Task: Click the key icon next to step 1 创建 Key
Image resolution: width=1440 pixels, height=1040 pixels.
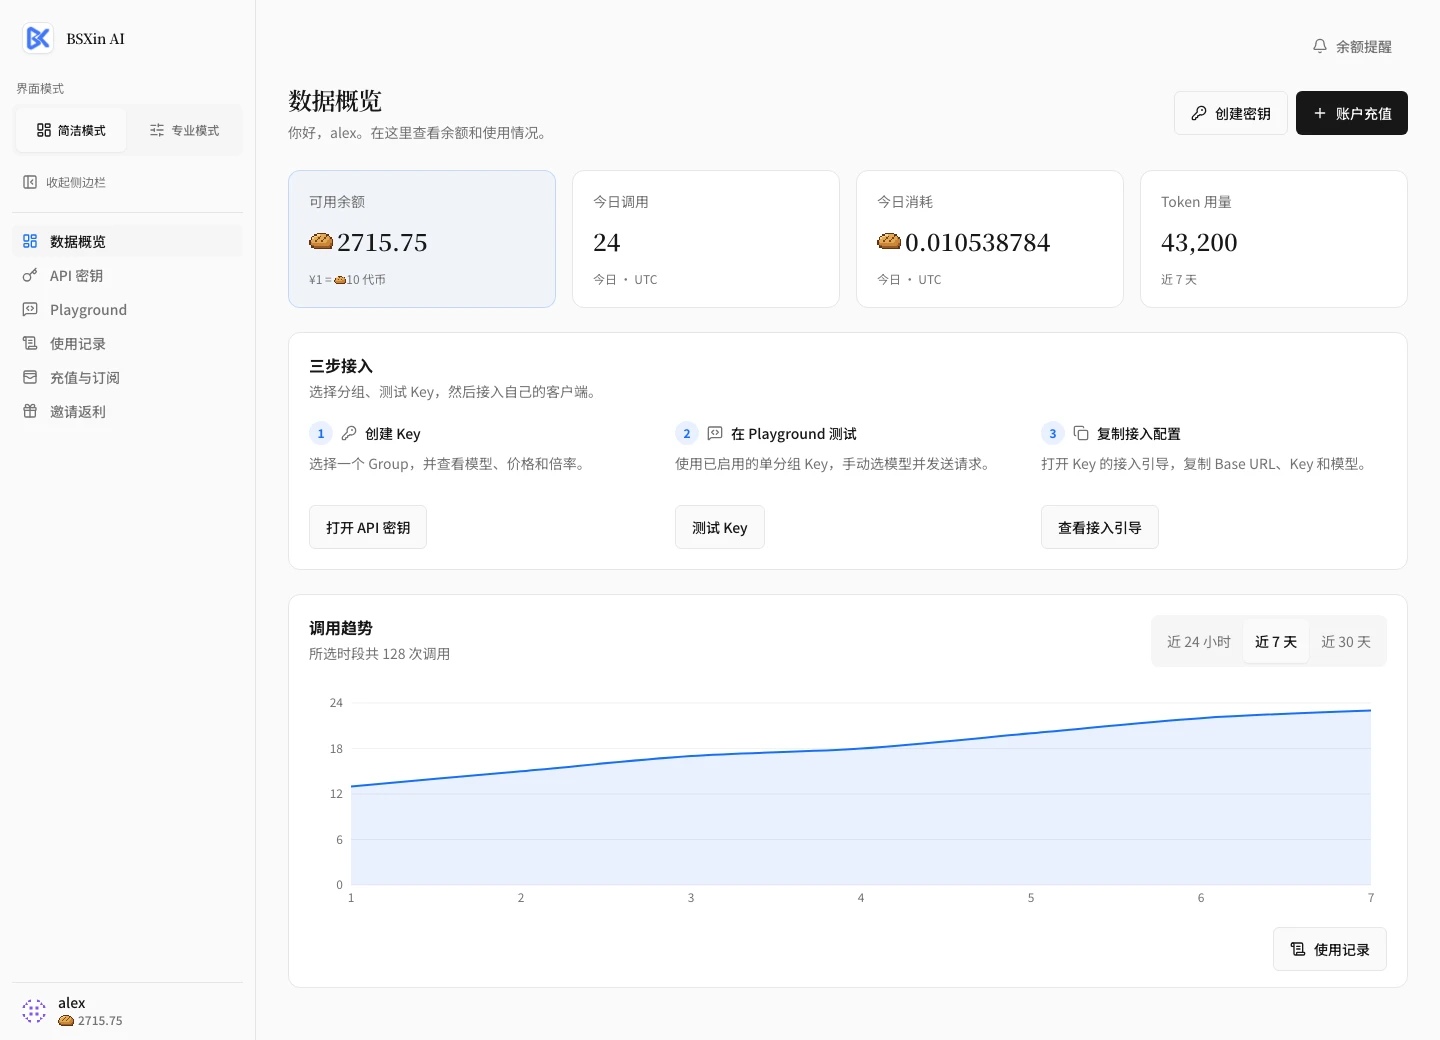Action: point(349,433)
